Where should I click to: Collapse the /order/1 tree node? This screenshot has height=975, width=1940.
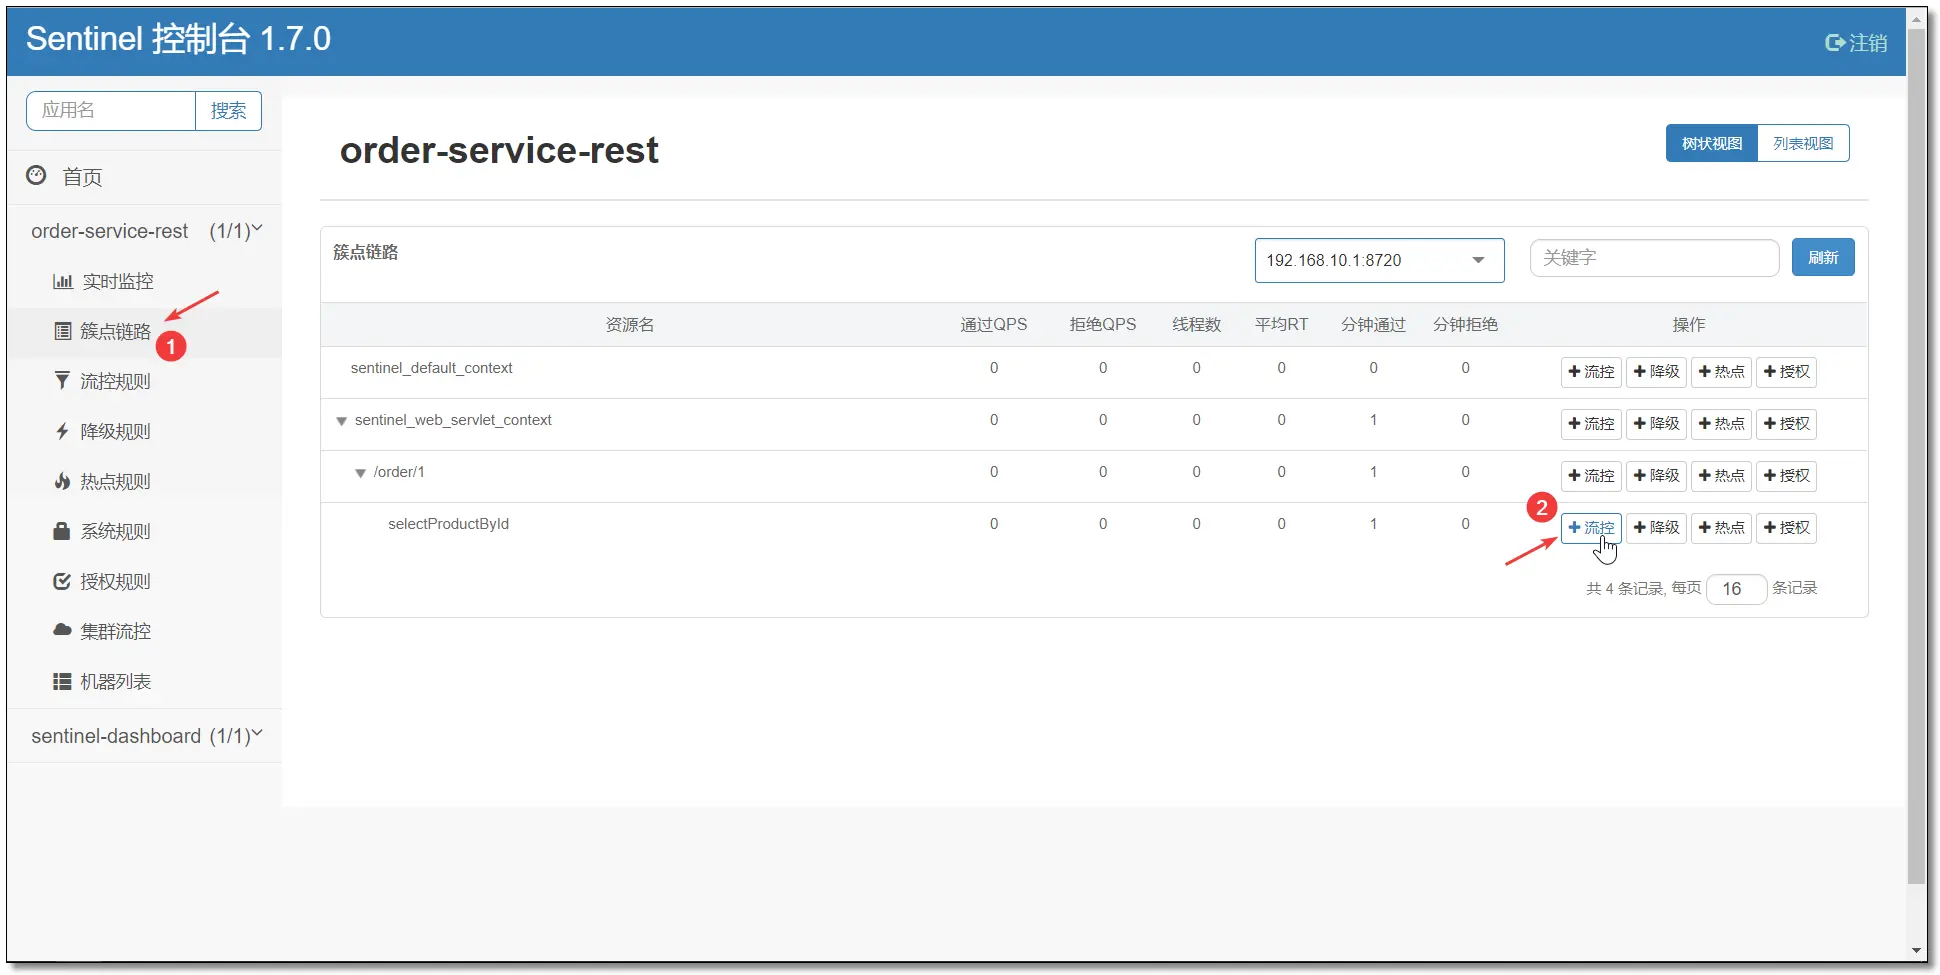click(361, 473)
